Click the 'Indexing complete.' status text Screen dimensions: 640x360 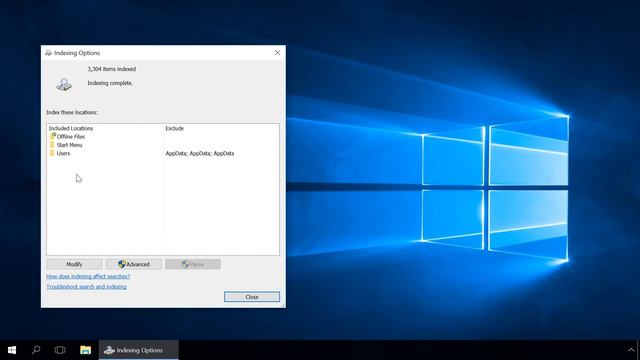coord(110,83)
